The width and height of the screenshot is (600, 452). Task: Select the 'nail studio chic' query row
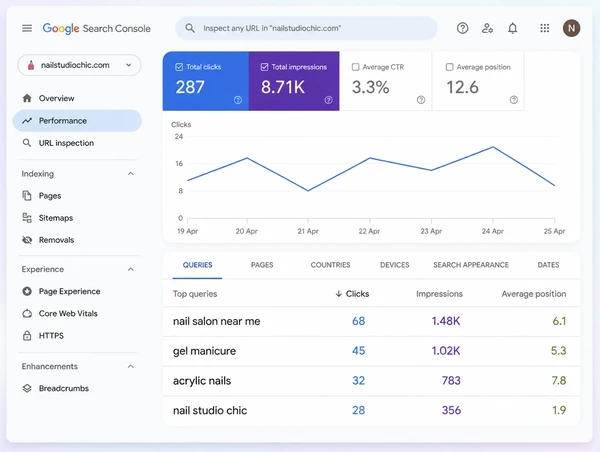click(371, 410)
